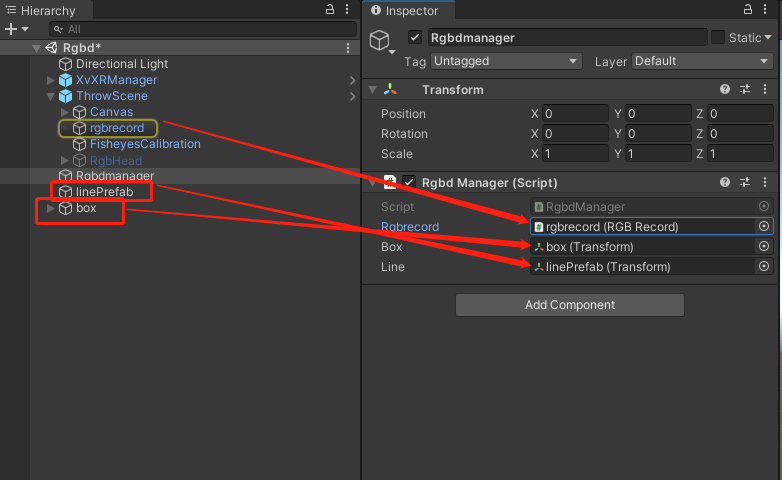Click the Add Component button
This screenshot has width=782, height=480.
point(570,305)
